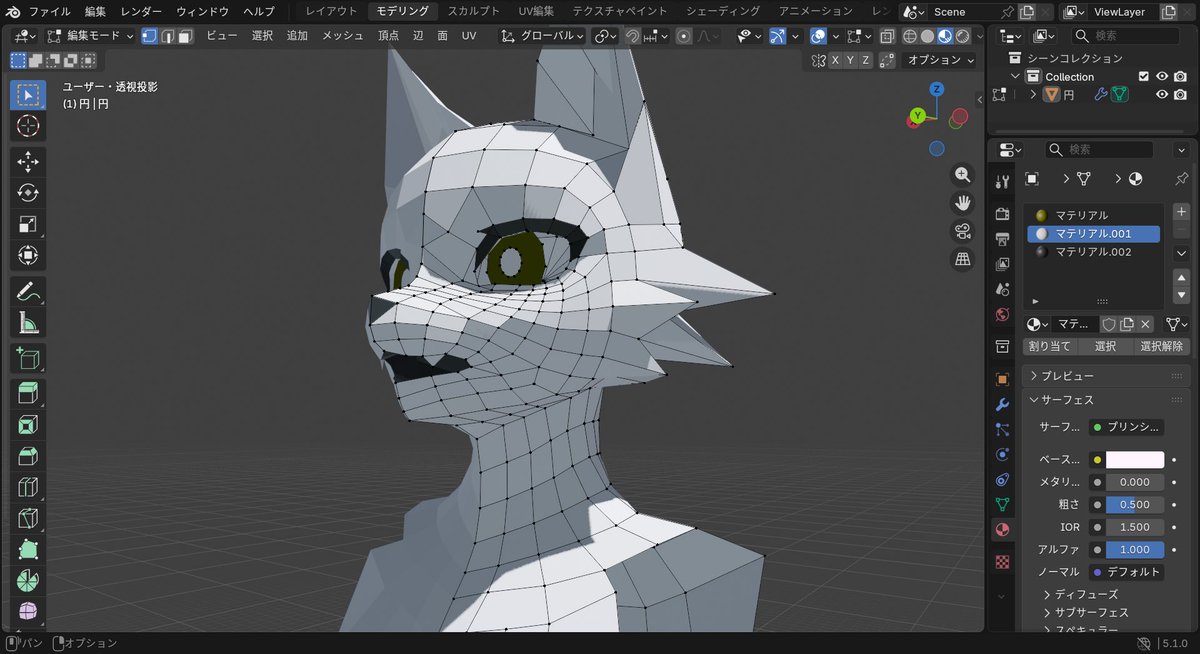The image size is (1200, 654).
Task: Open the ファイル menu
Action: pos(49,11)
